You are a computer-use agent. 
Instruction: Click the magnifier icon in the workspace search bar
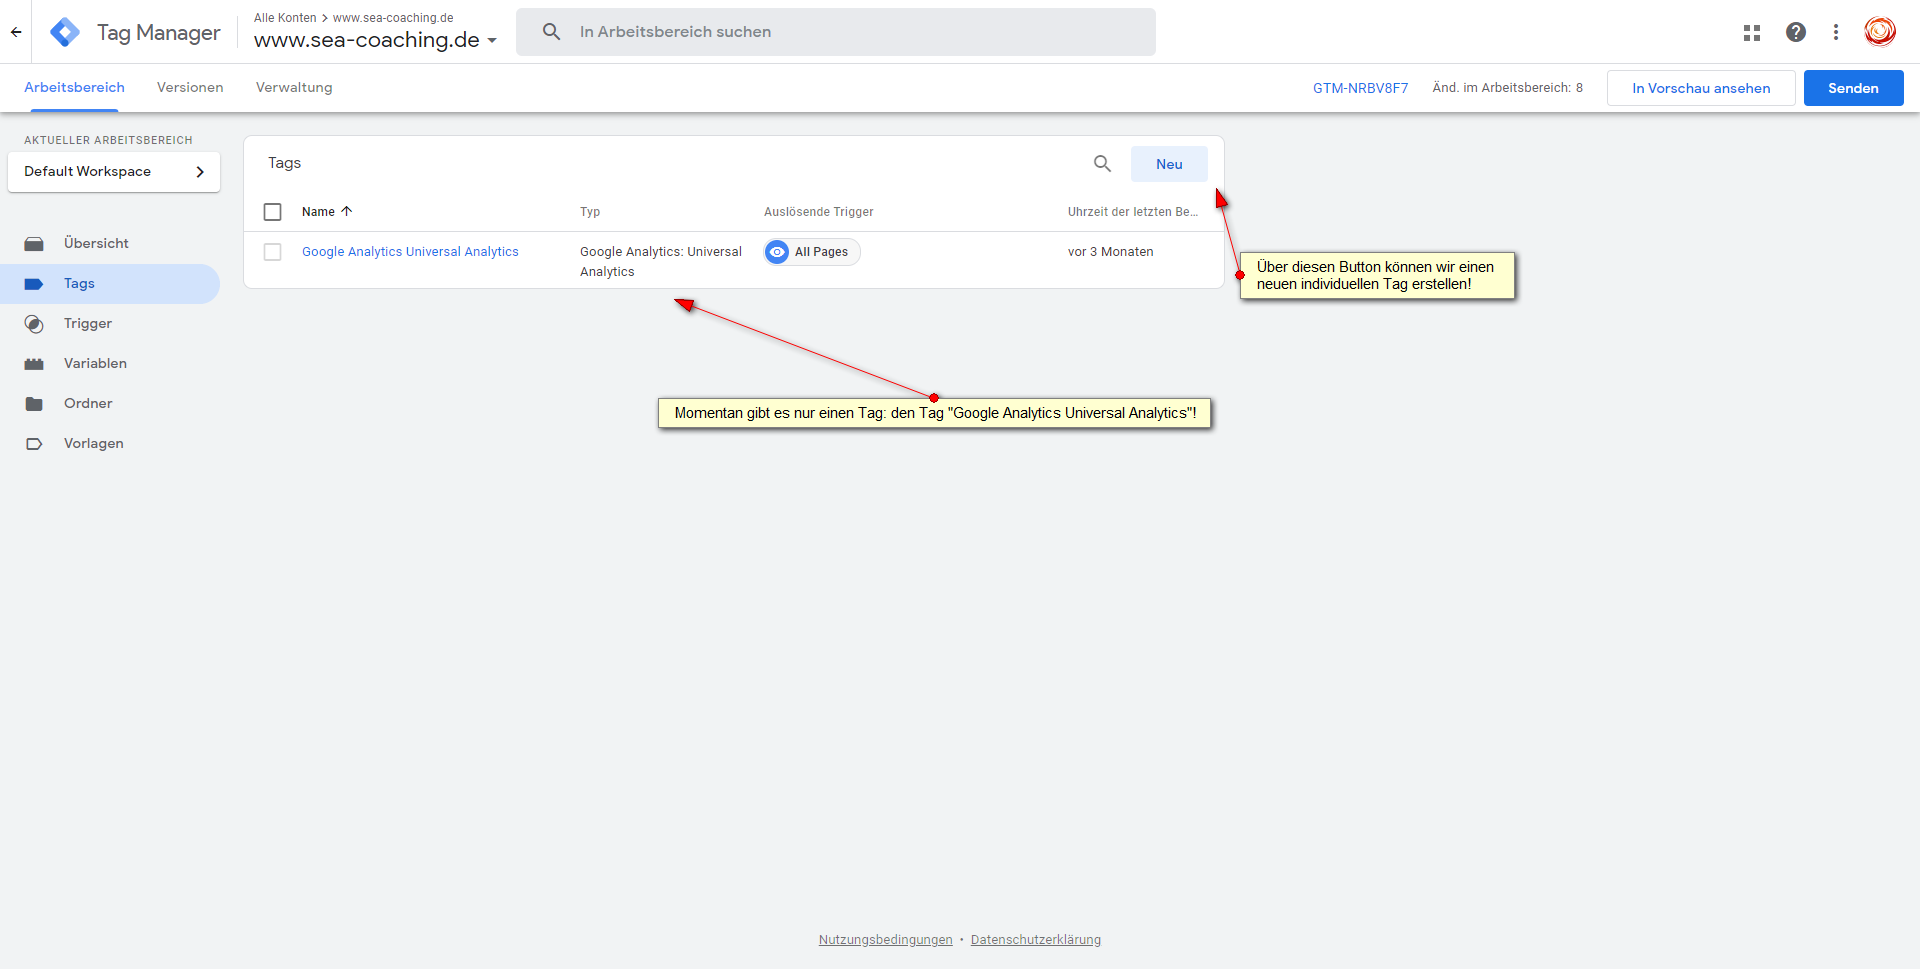(x=551, y=32)
